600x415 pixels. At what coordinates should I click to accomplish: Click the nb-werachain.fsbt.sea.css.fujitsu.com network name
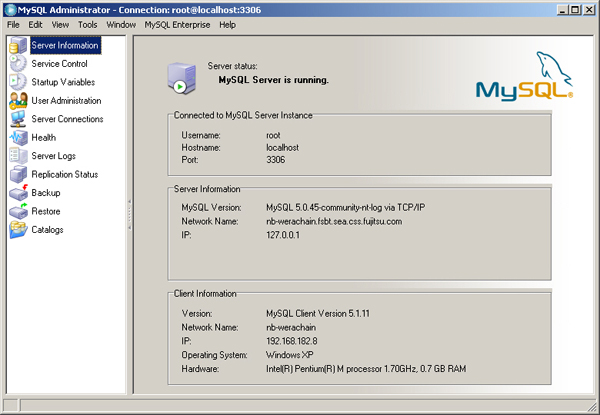point(334,221)
